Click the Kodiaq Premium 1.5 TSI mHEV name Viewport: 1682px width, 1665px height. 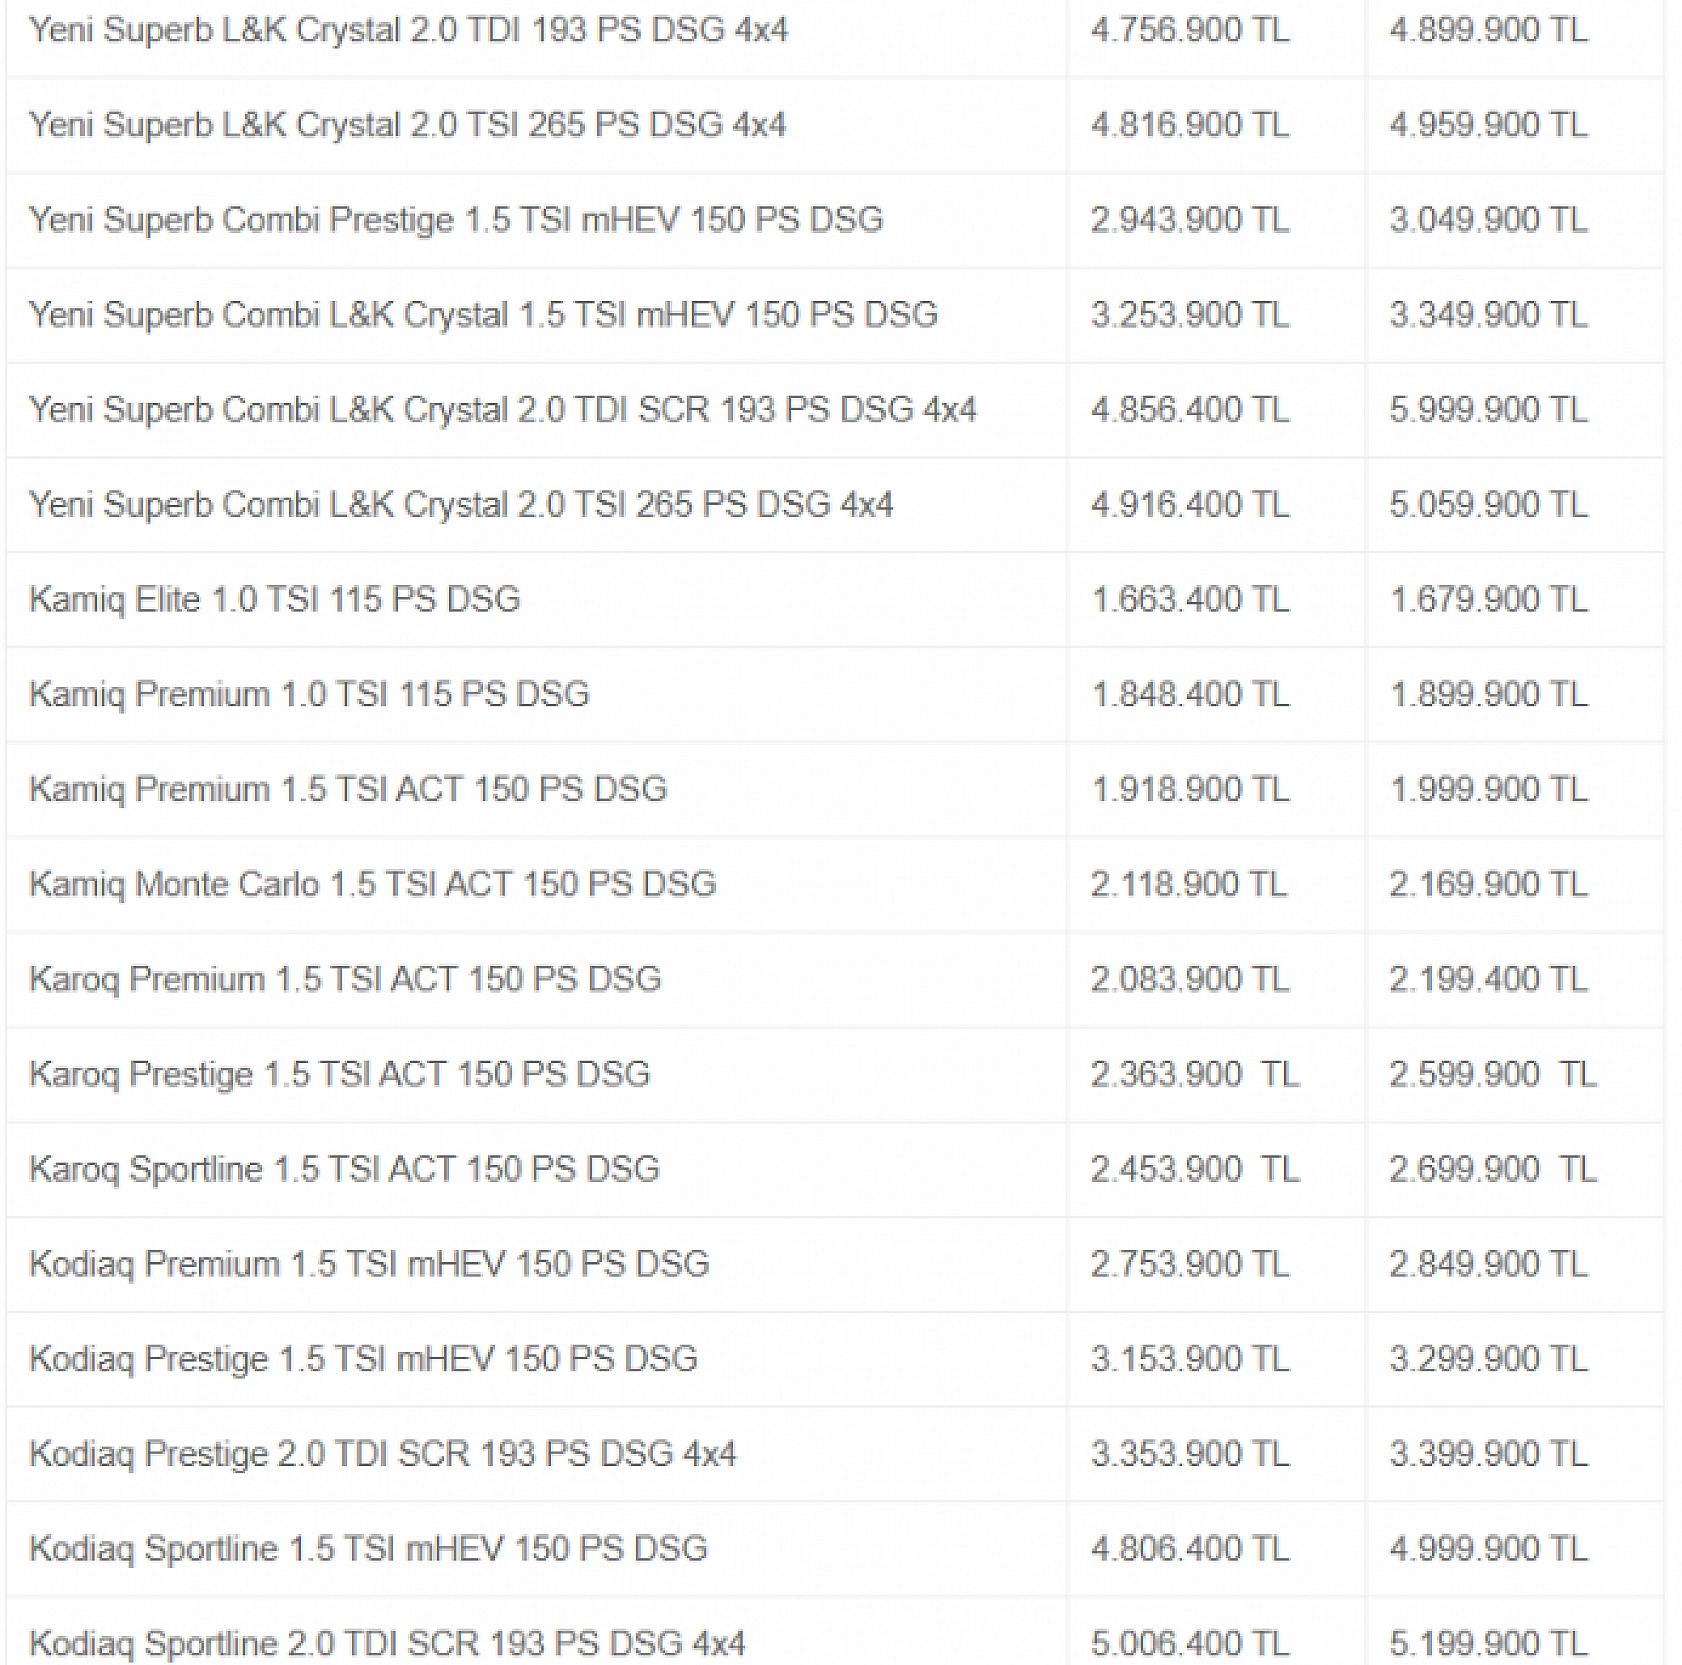(x=369, y=1265)
